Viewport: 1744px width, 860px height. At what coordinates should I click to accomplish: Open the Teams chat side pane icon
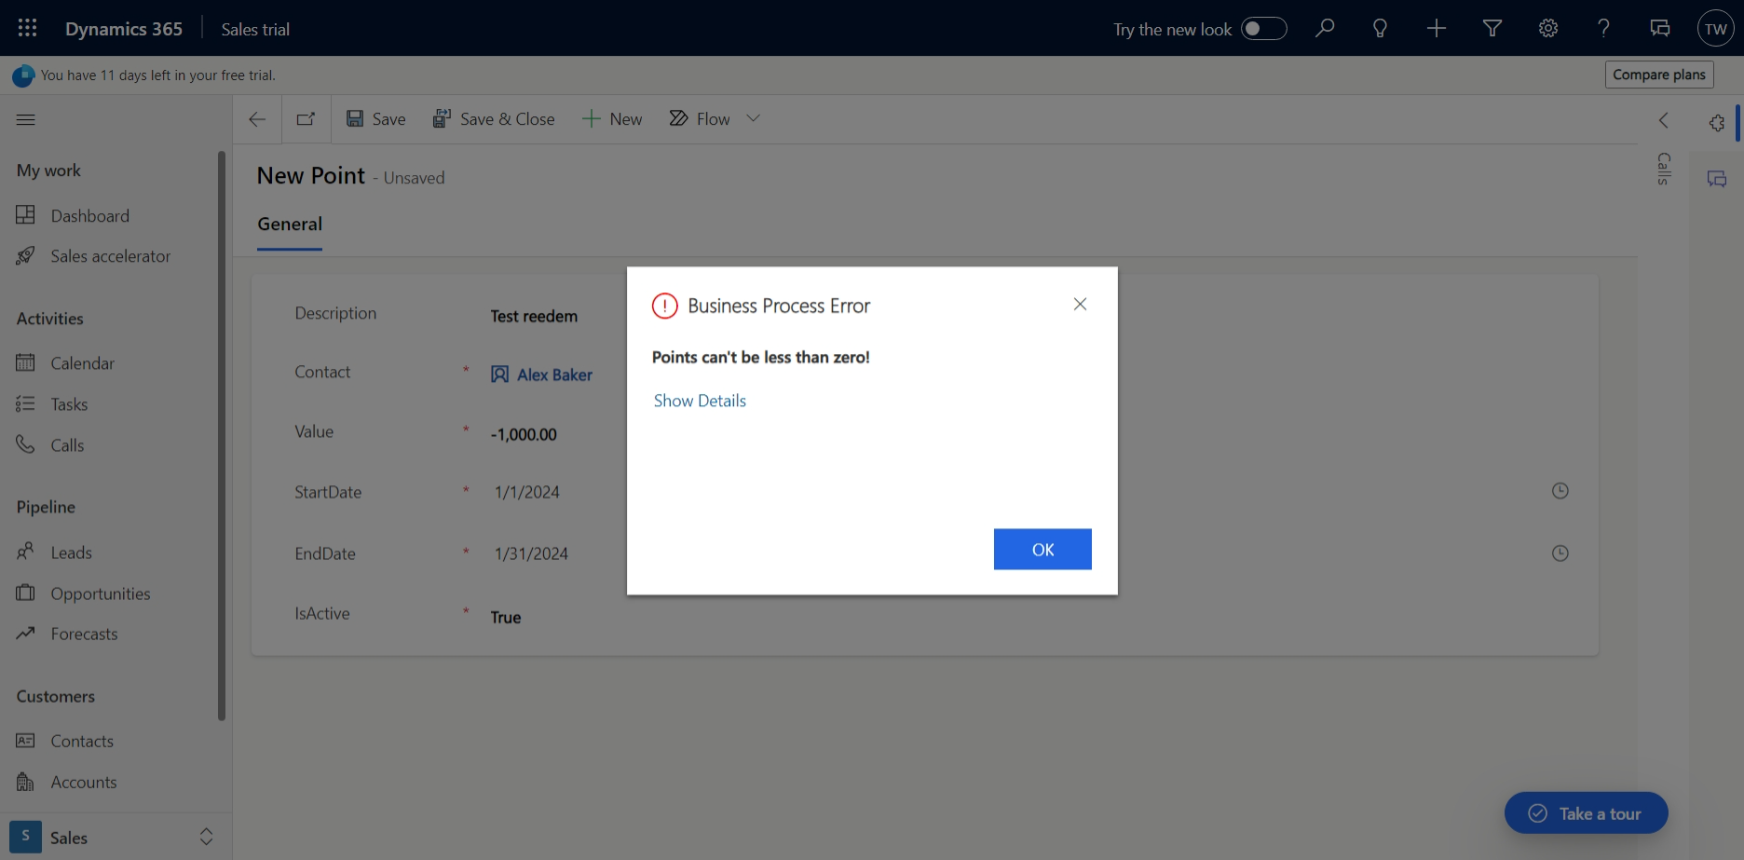(1717, 179)
